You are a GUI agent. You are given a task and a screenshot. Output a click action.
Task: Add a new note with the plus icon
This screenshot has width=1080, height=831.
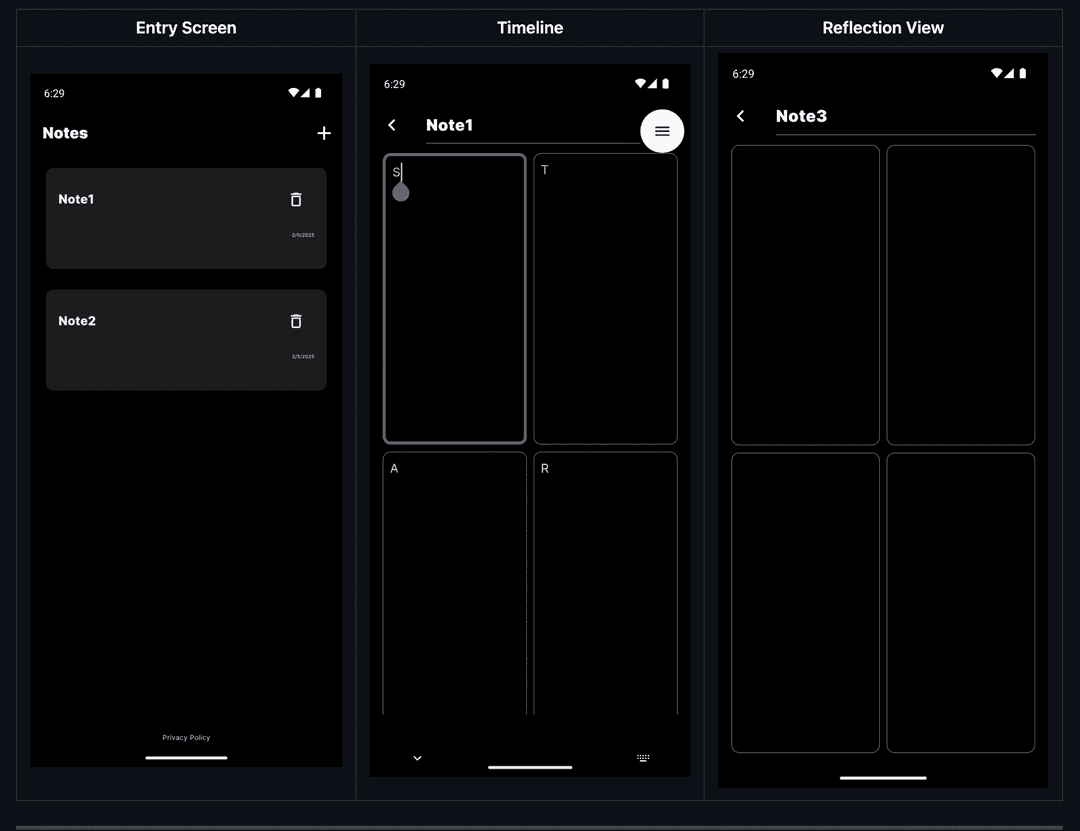pos(324,133)
